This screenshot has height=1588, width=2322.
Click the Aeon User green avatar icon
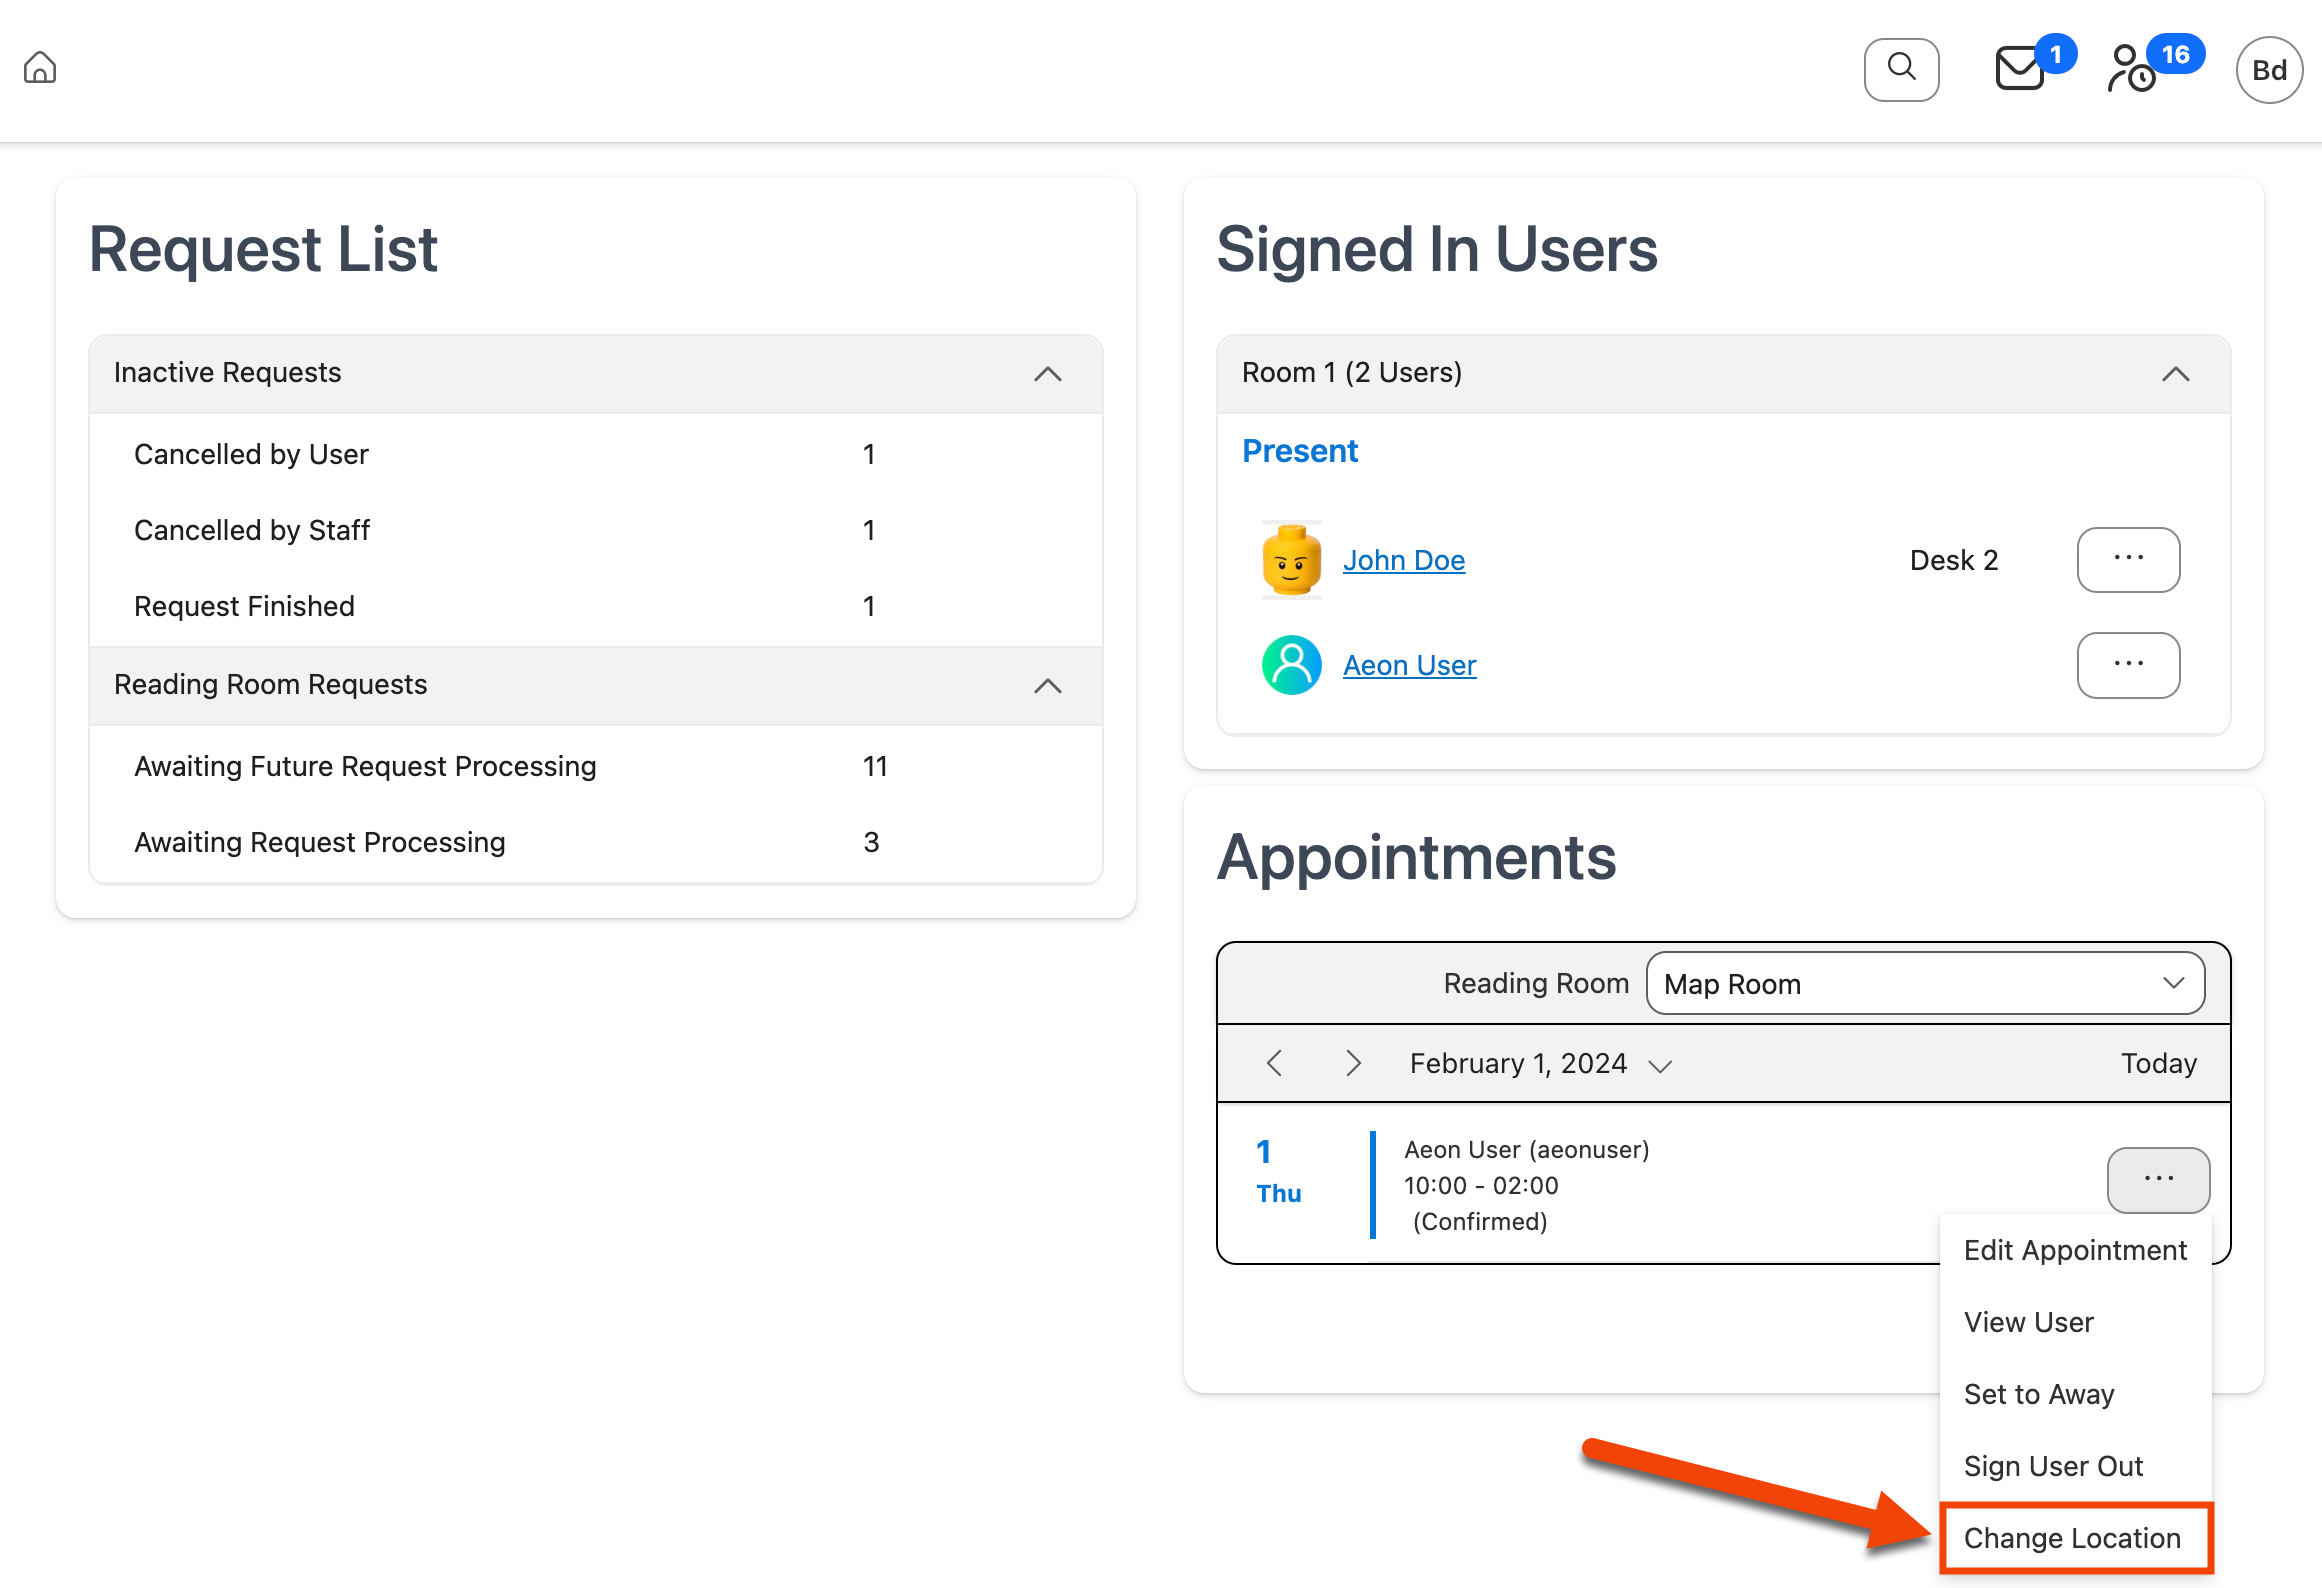(1291, 665)
